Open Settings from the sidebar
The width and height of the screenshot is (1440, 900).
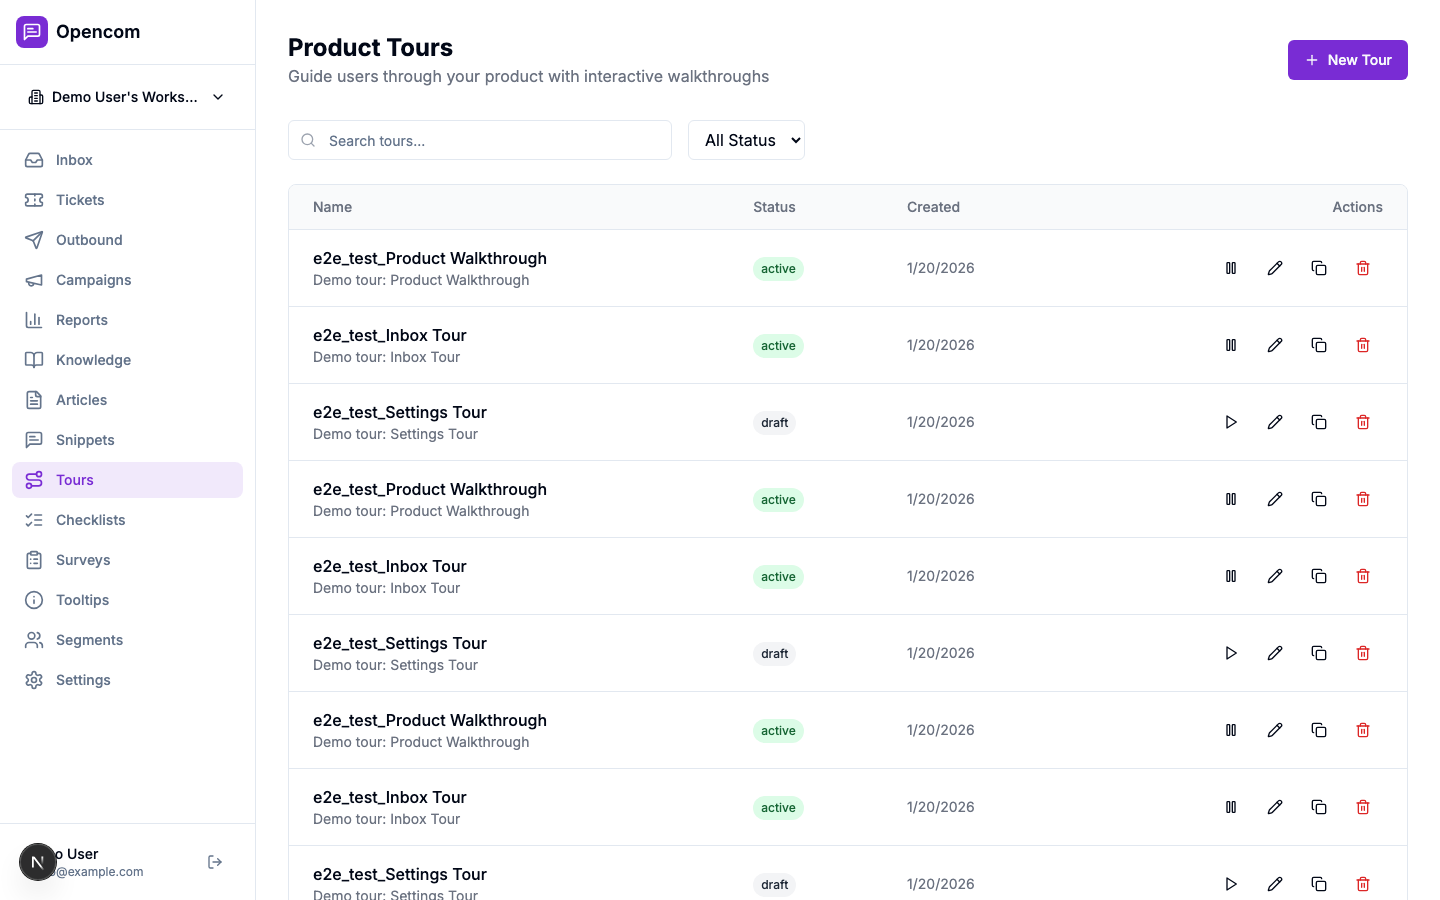(x=83, y=680)
